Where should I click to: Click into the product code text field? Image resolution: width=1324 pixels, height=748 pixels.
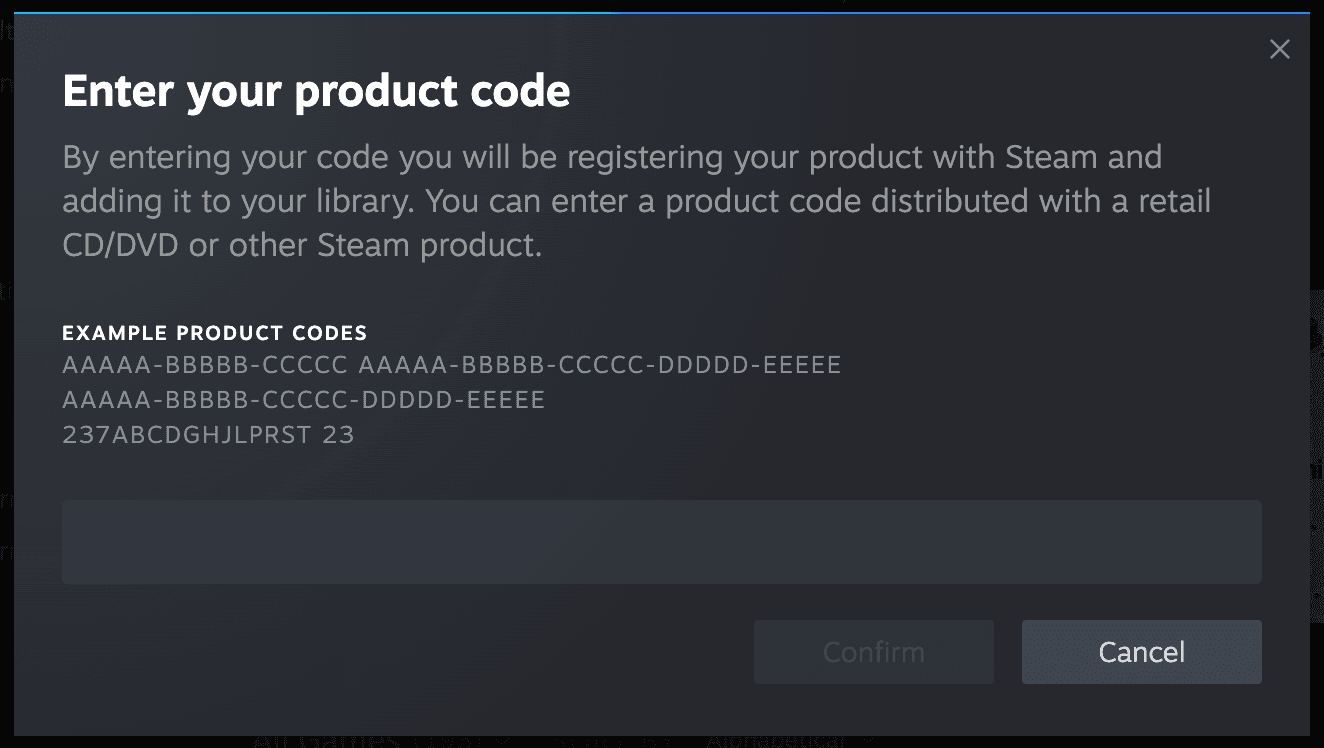point(661,542)
